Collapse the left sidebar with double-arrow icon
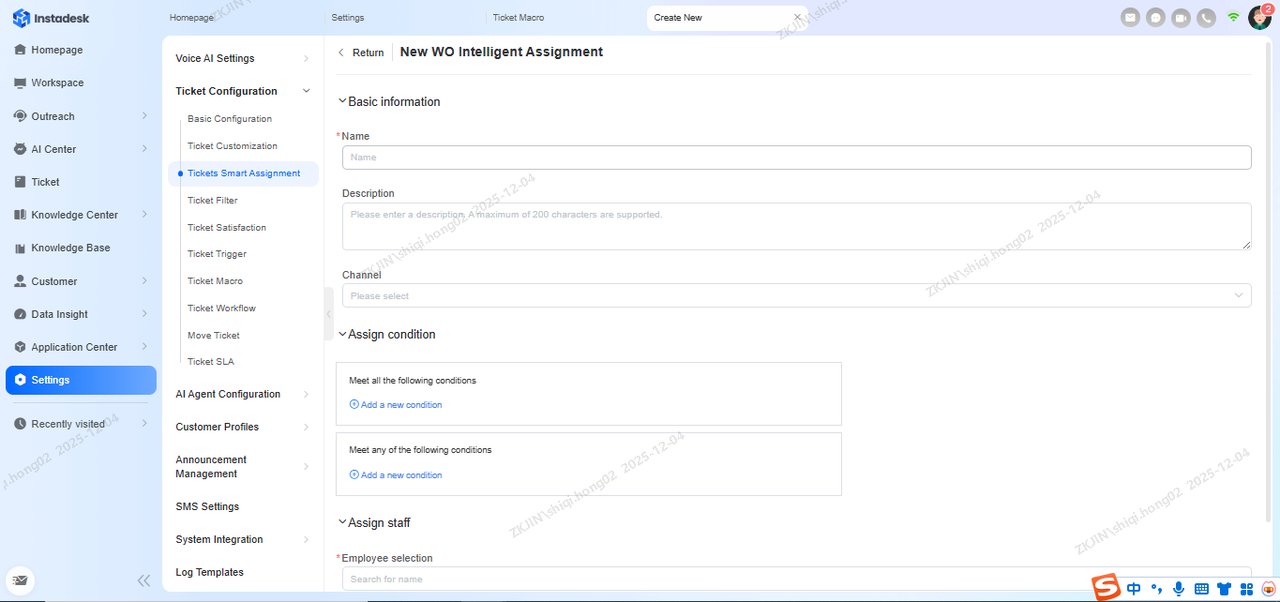1280x602 pixels. (x=144, y=580)
